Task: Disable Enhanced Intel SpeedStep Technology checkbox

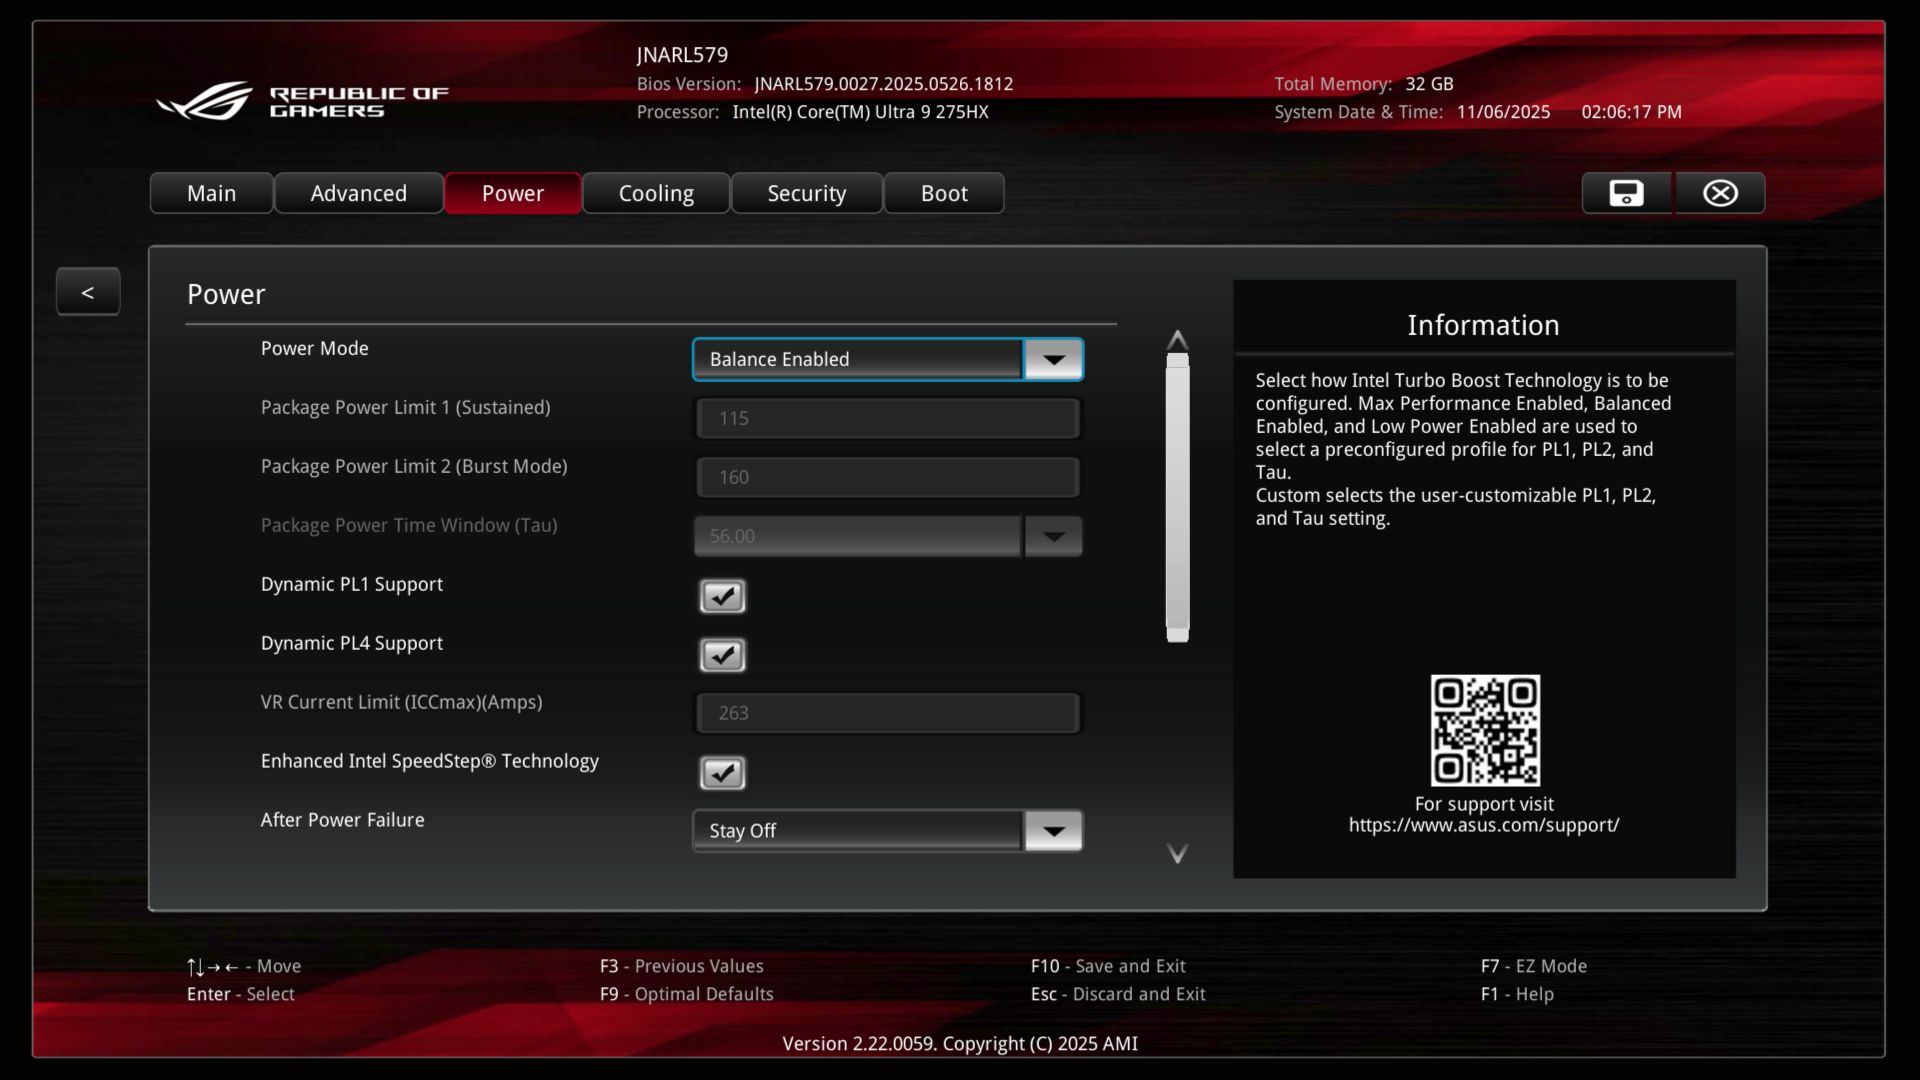Action: [x=722, y=773]
